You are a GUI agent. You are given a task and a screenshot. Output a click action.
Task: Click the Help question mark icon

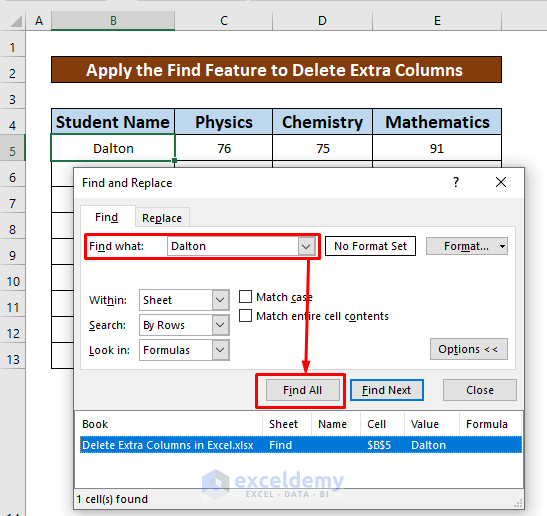456,182
